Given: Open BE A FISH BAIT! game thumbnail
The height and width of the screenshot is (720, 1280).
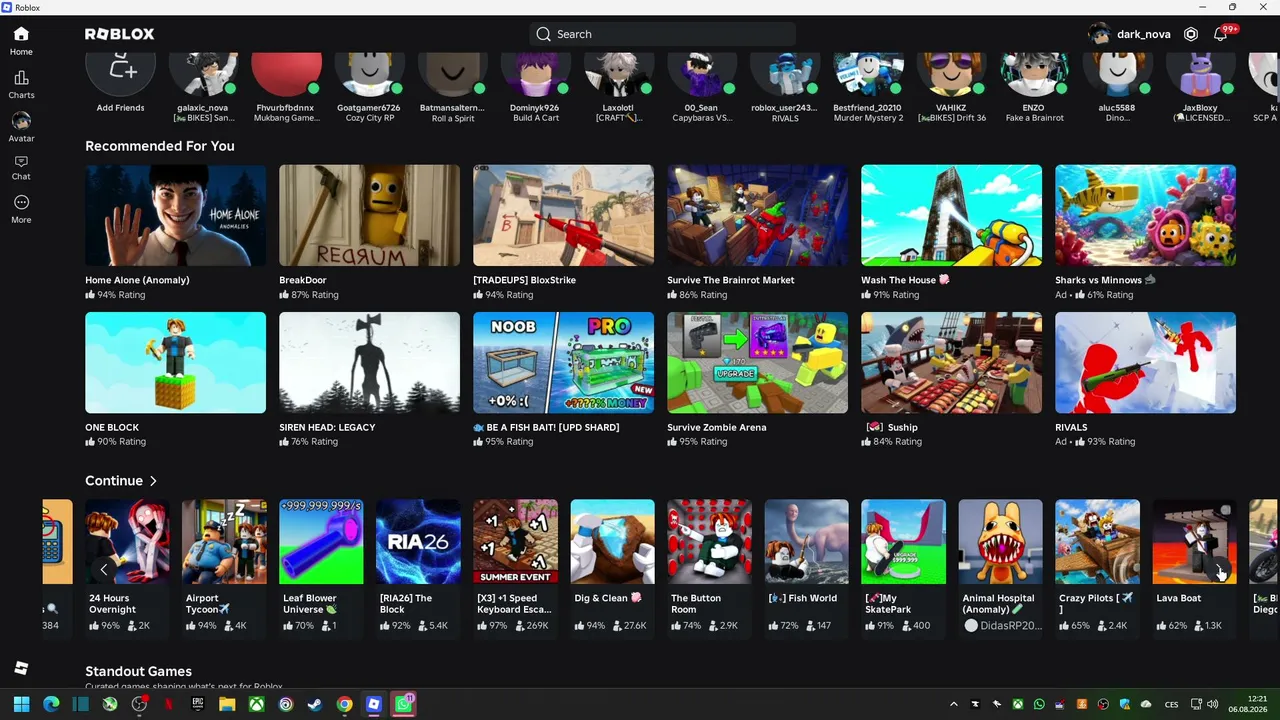Looking at the screenshot, I should point(564,363).
